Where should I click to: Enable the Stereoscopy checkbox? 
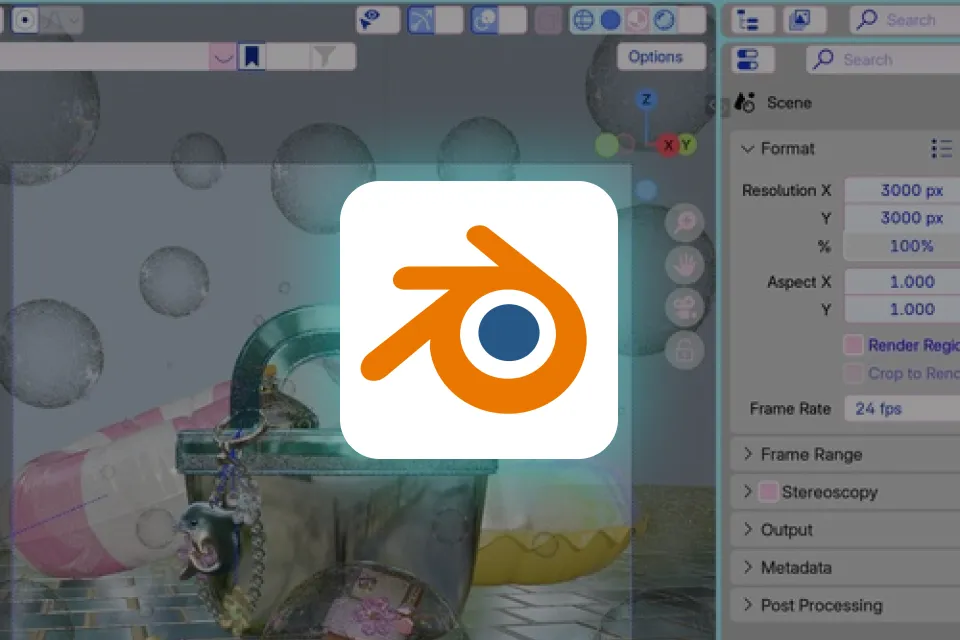768,492
